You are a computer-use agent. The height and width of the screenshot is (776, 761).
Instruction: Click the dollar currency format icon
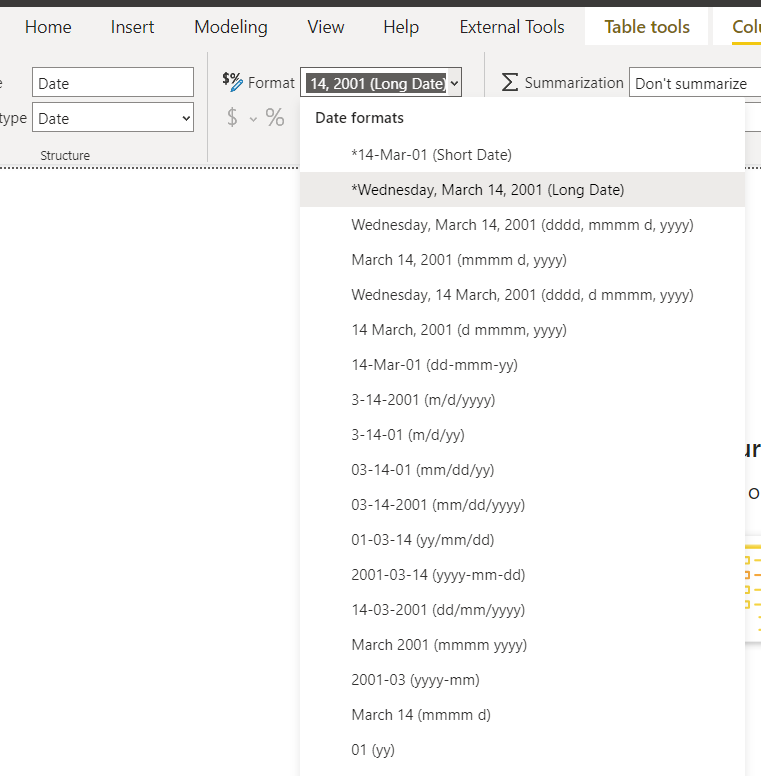(x=232, y=117)
